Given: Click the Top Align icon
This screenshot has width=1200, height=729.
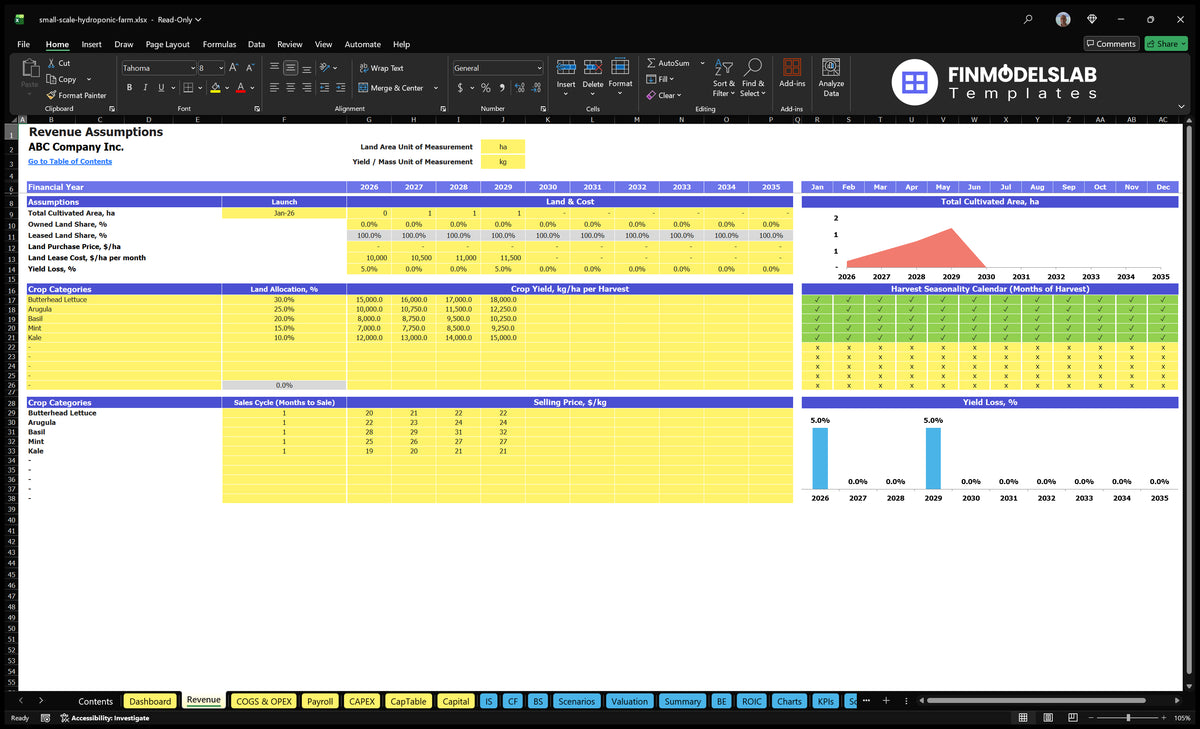Looking at the screenshot, I should pos(274,68).
